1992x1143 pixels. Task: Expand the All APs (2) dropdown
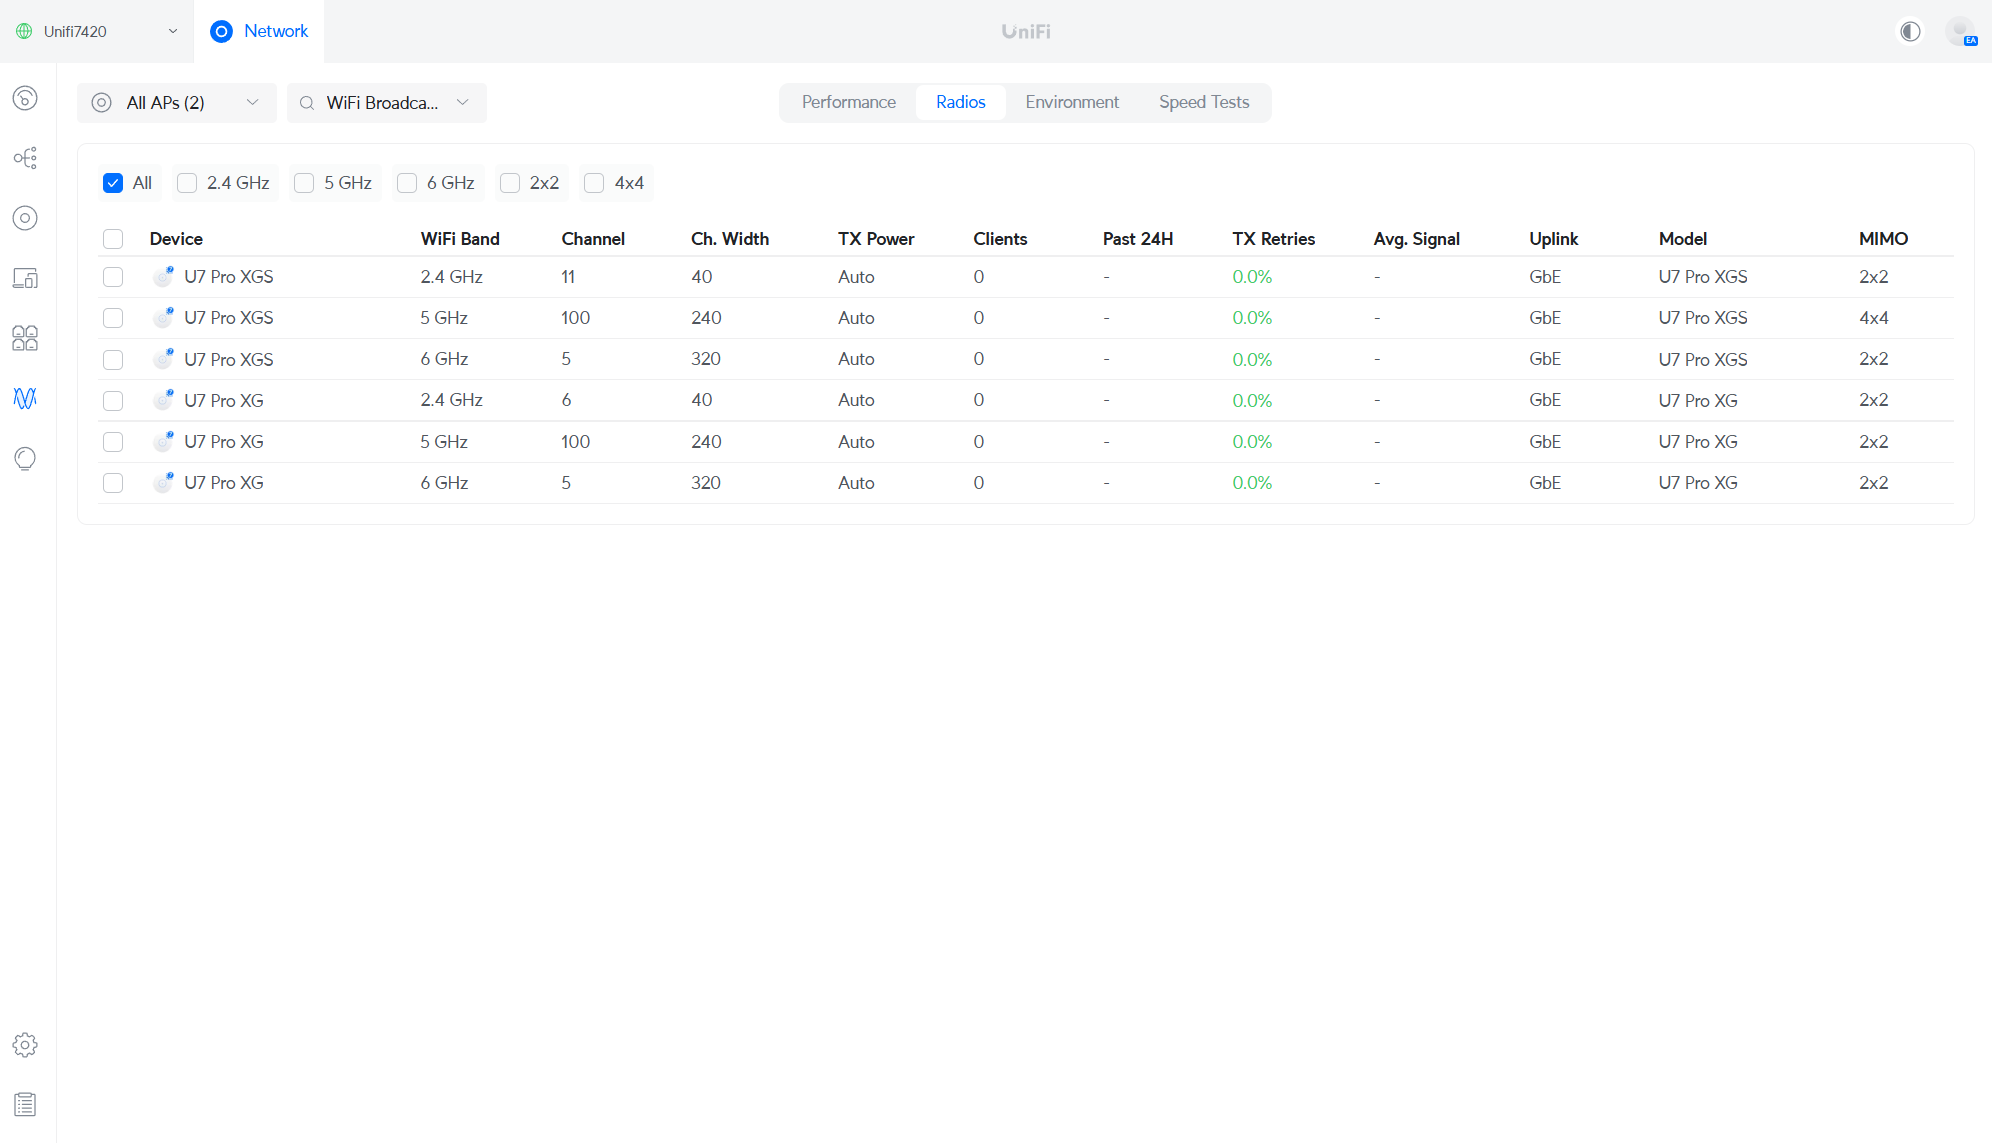click(x=177, y=103)
